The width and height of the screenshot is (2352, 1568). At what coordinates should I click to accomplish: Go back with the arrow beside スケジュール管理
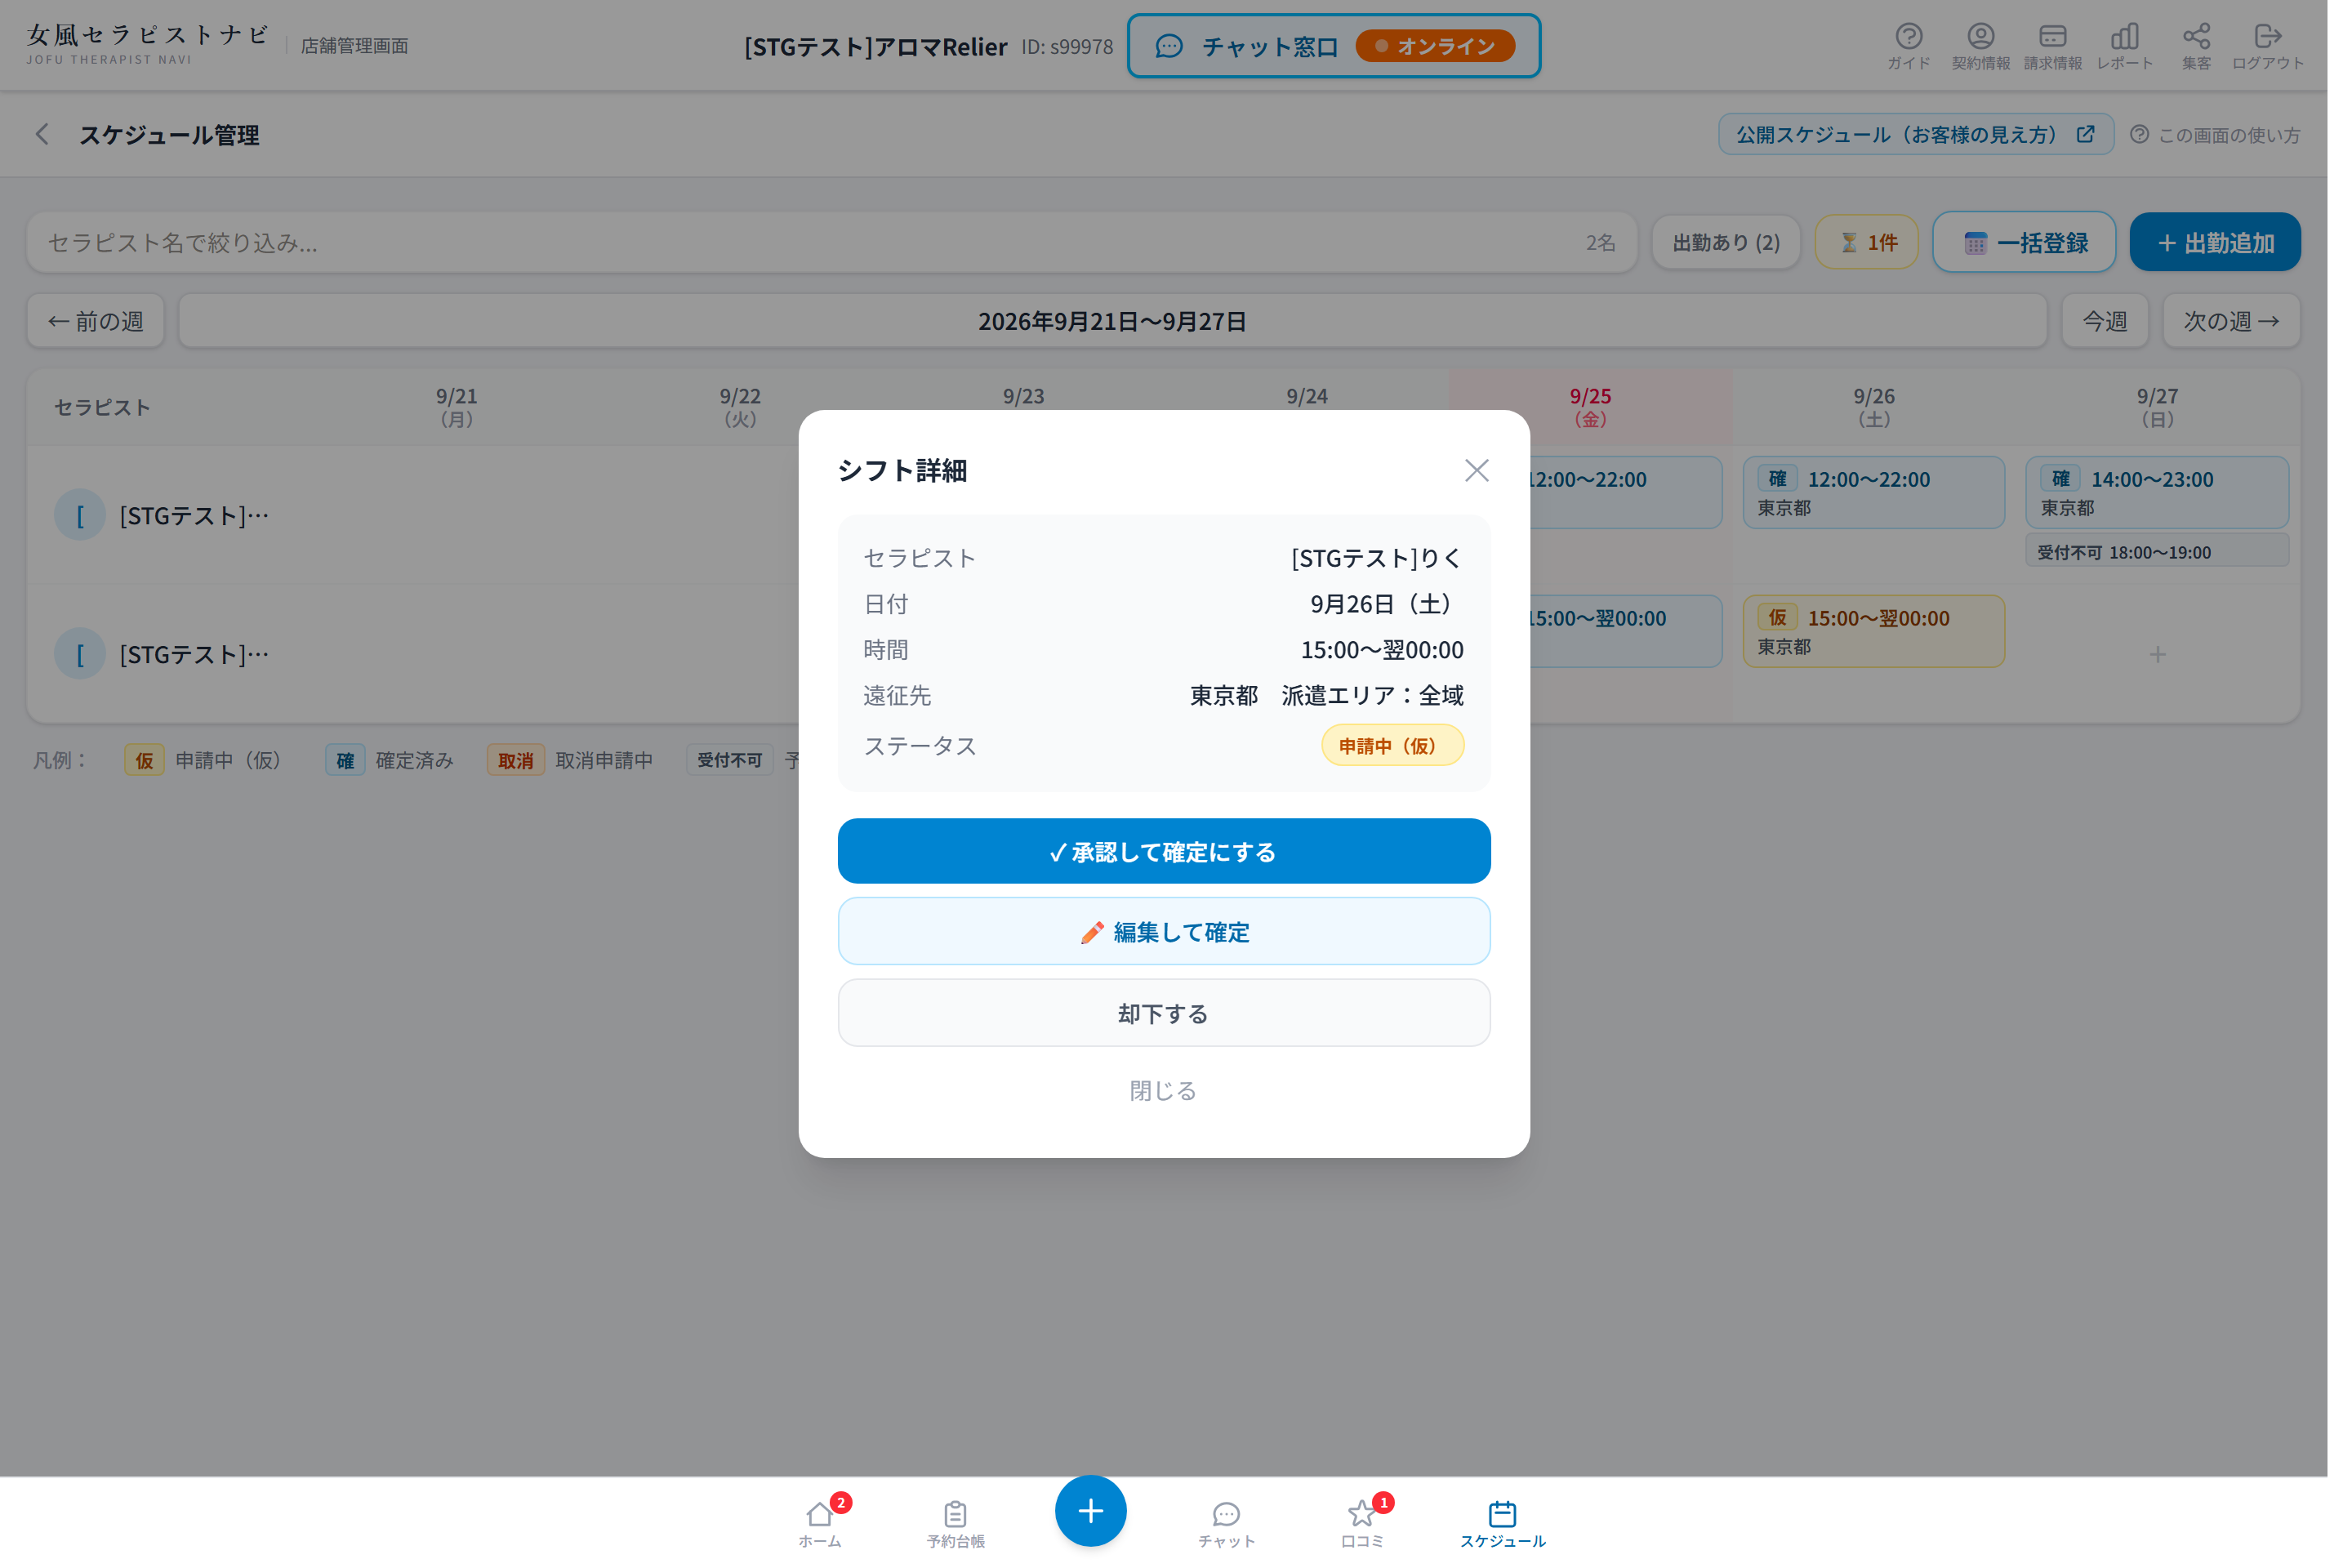42,135
